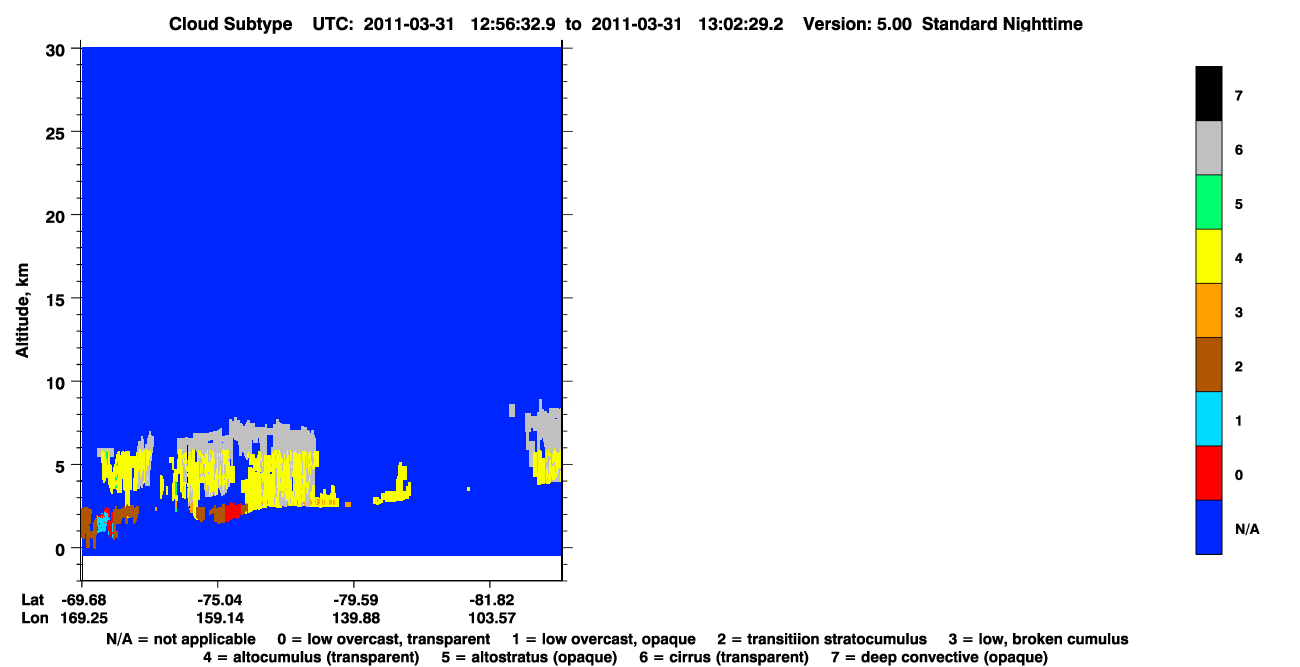Click legend text 'N/A = not applicable'
Screen dimensions: 1300x667
pos(180,639)
